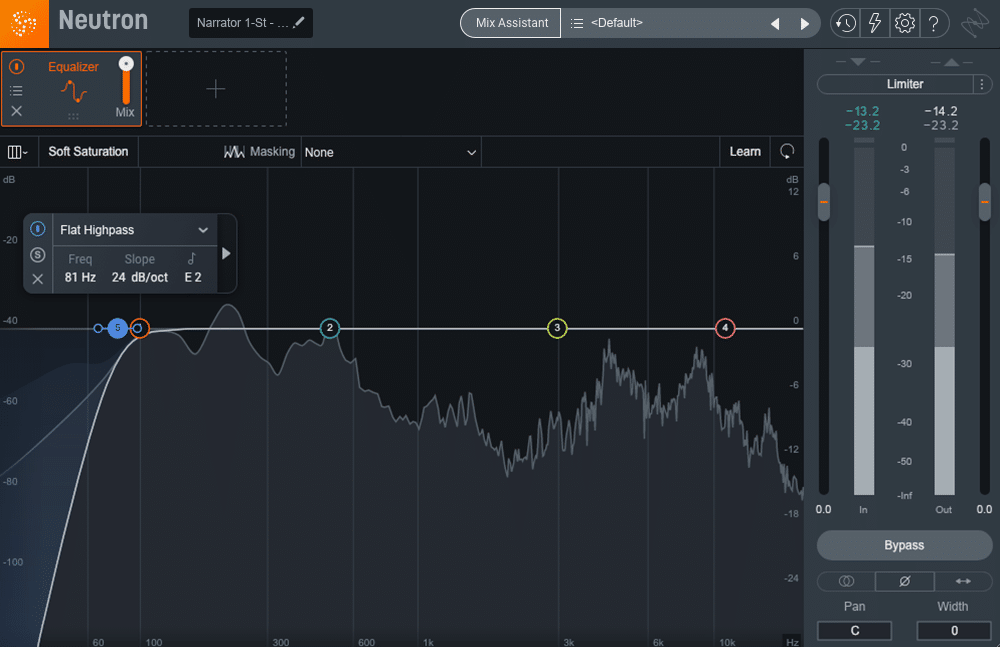This screenshot has height=647, width=1000.
Task: Open Equalizer module presets list icon
Action: (17, 91)
